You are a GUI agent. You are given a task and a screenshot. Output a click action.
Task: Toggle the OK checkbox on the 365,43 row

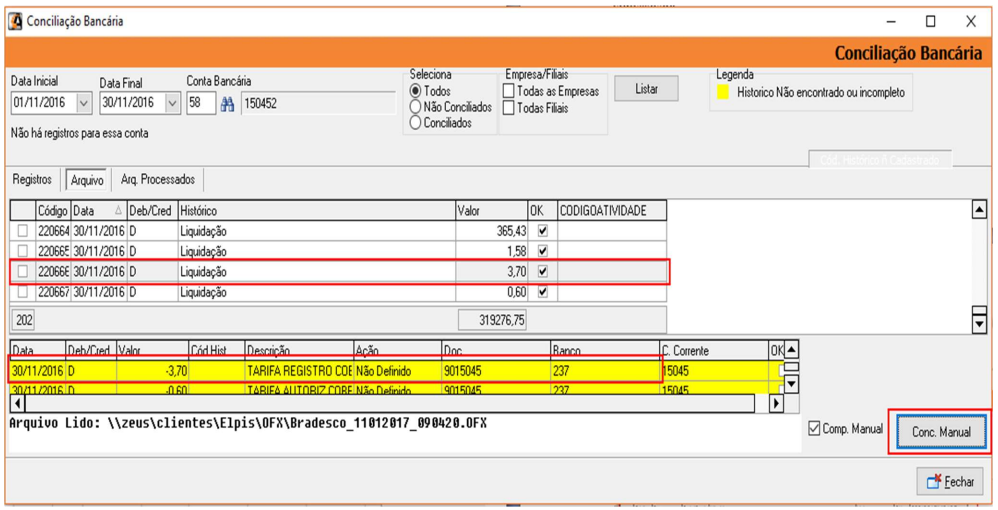[542, 230]
